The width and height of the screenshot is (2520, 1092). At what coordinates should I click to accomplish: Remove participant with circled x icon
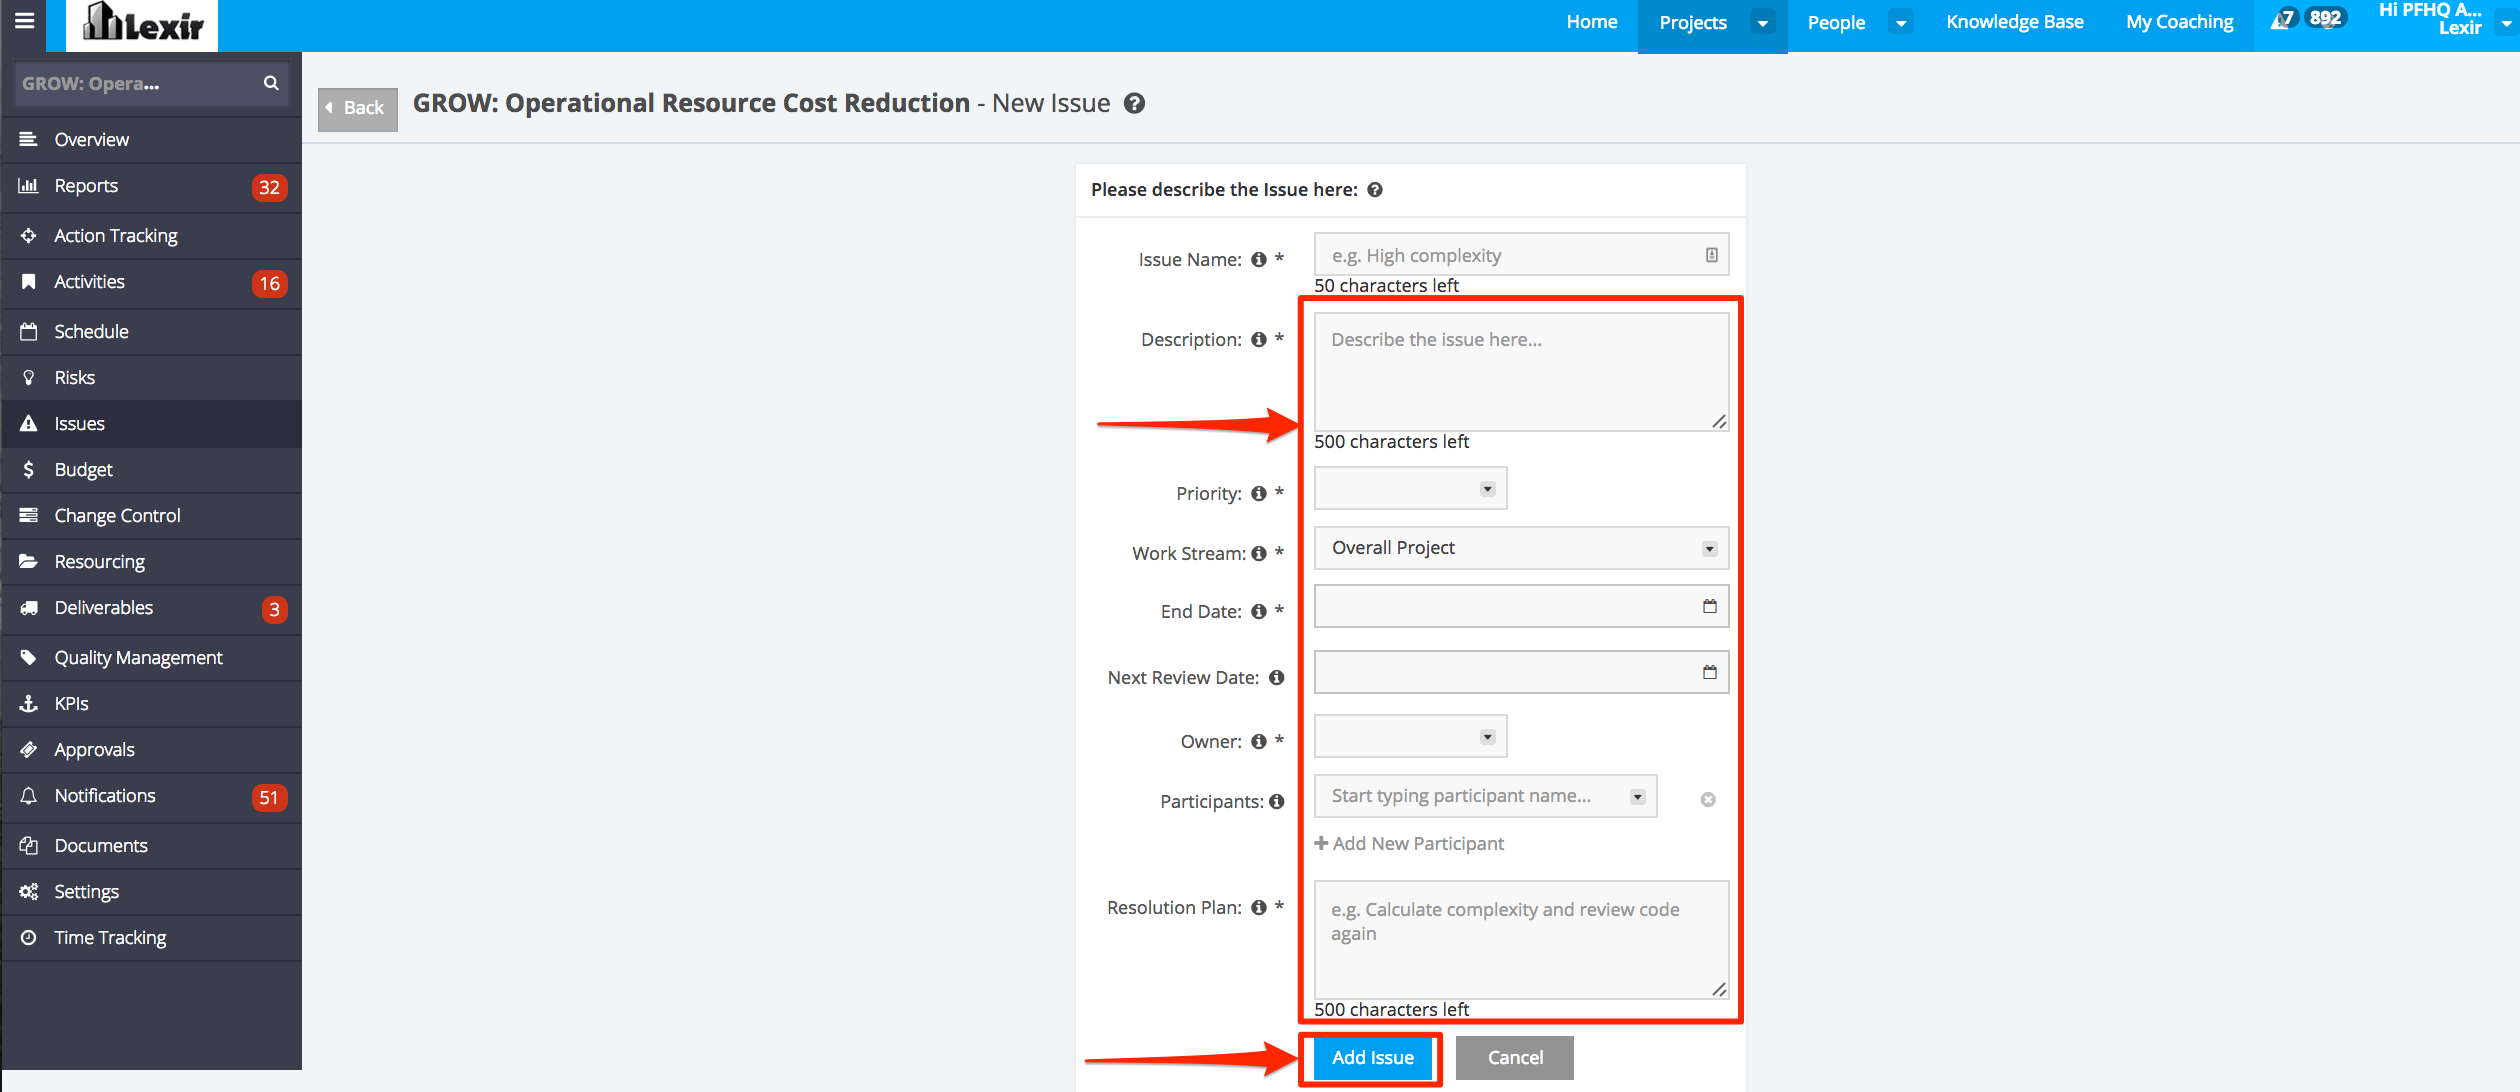pos(1708,800)
